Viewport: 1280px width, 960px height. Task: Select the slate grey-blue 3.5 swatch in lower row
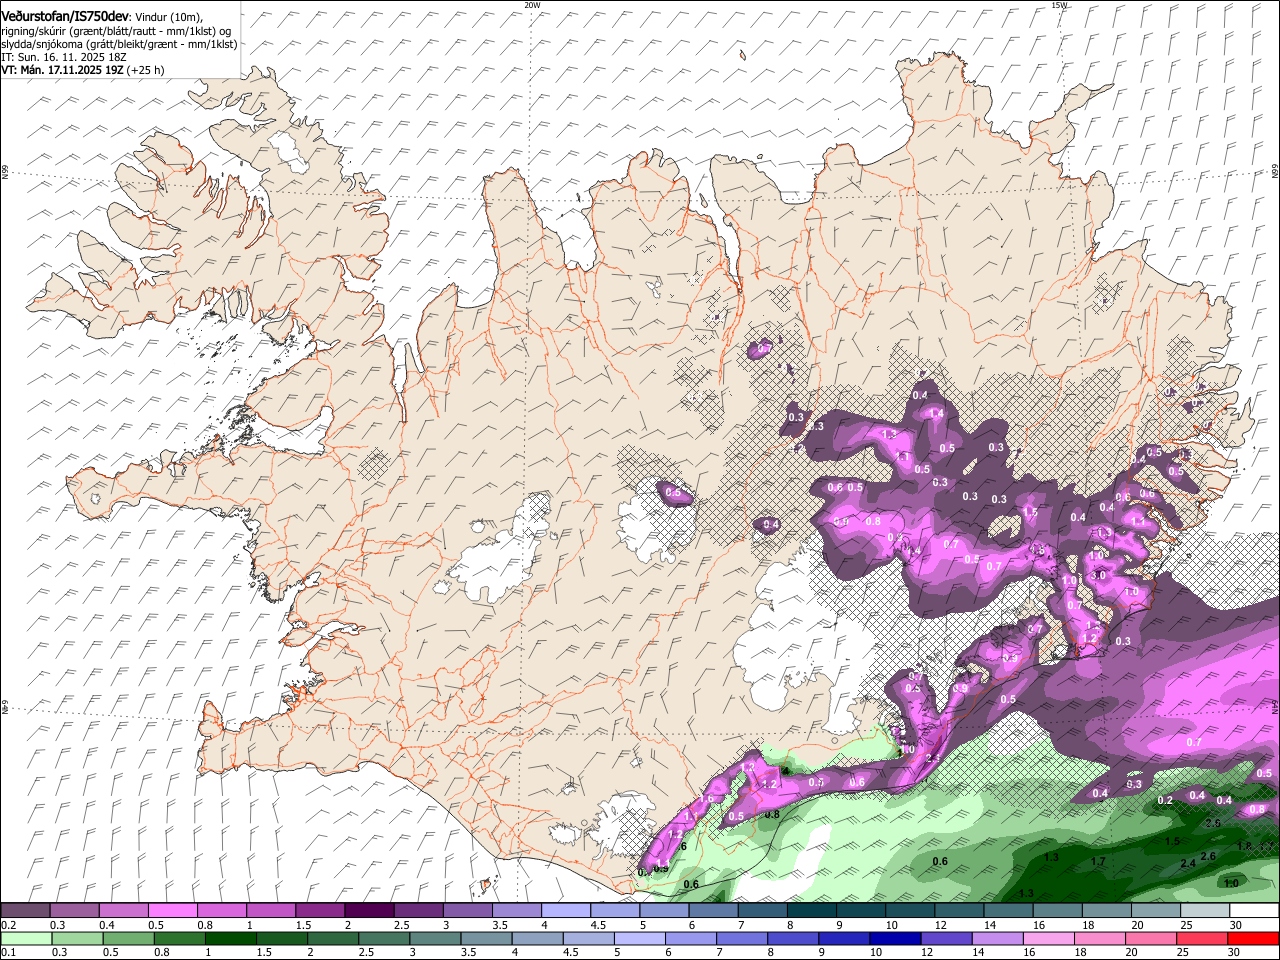click(486, 938)
